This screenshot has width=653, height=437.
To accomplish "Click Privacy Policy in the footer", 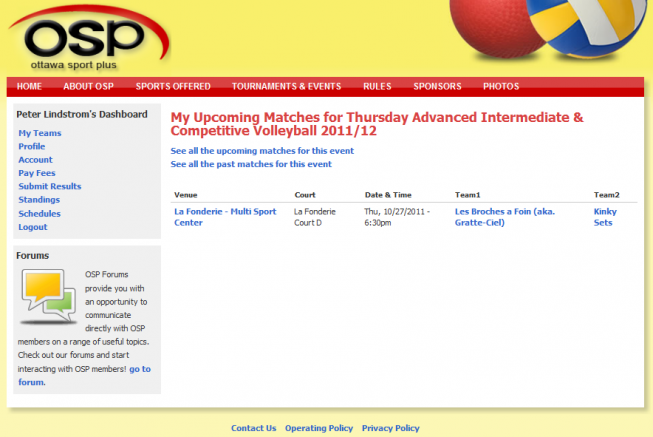I will pyautogui.click(x=390, y=428).
